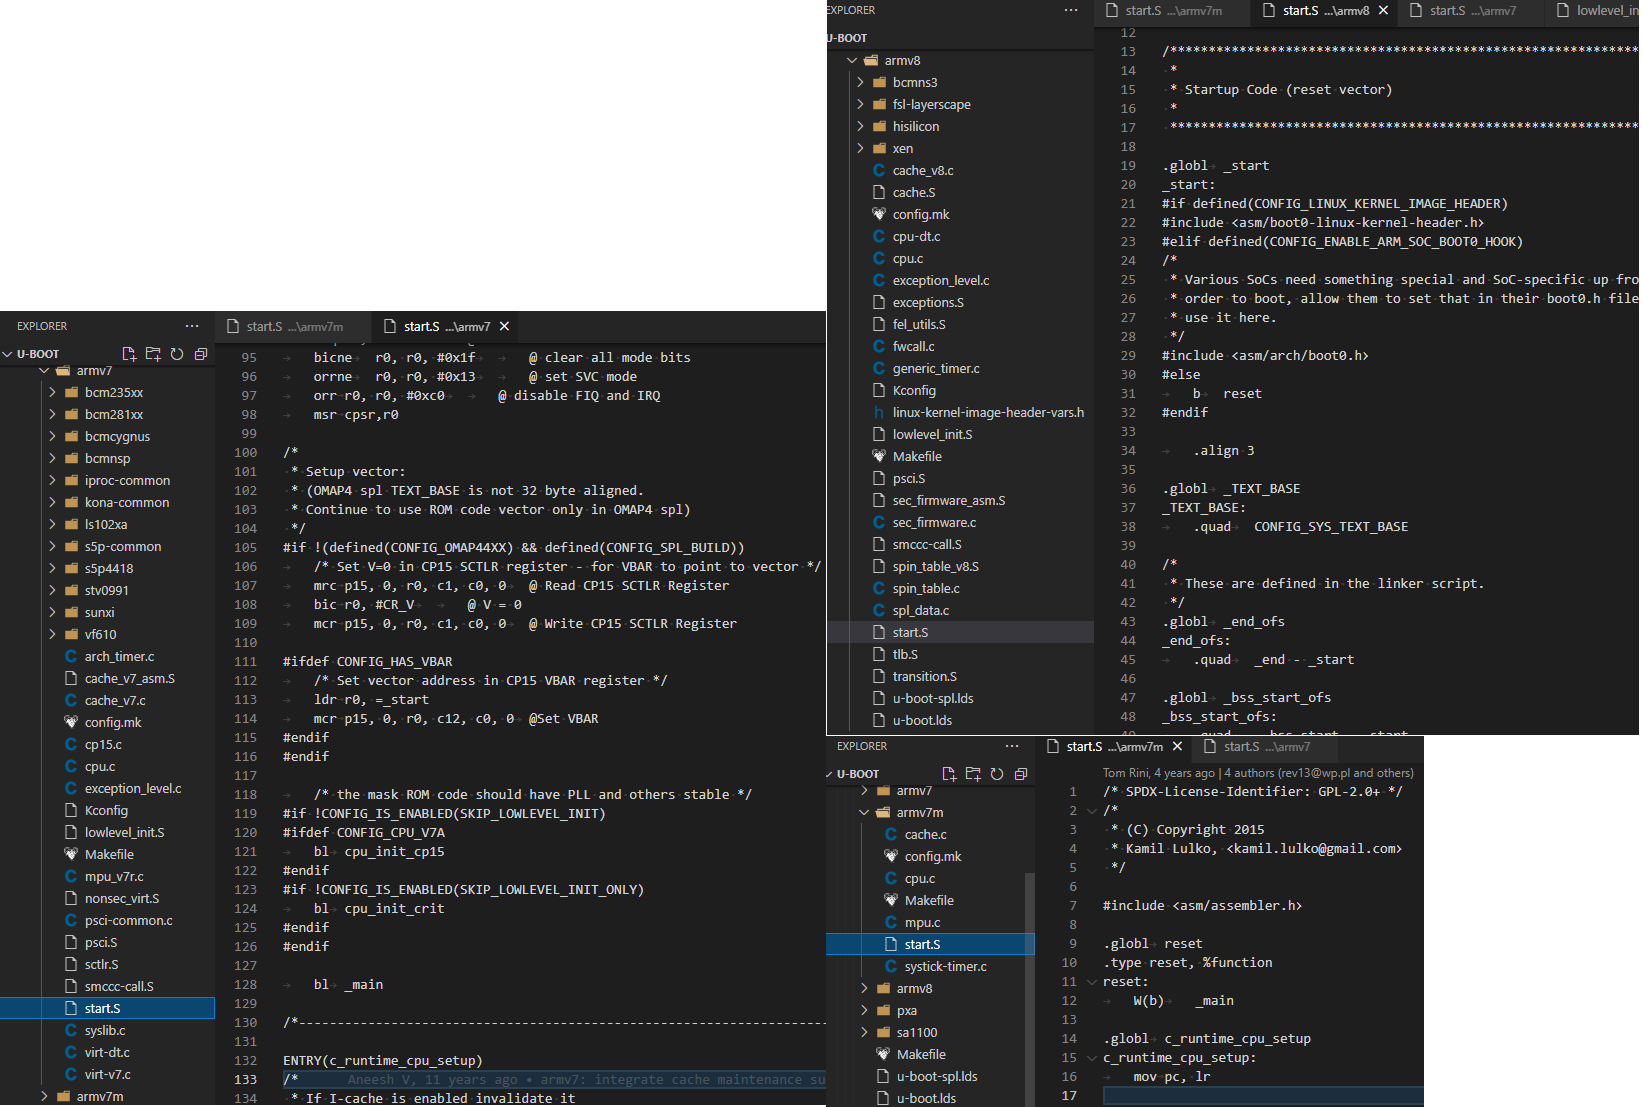Open the Explorer ellipsis menu in the armv8 window
This screenshot has width=1642, height=1107.
tap(1071, 10)
